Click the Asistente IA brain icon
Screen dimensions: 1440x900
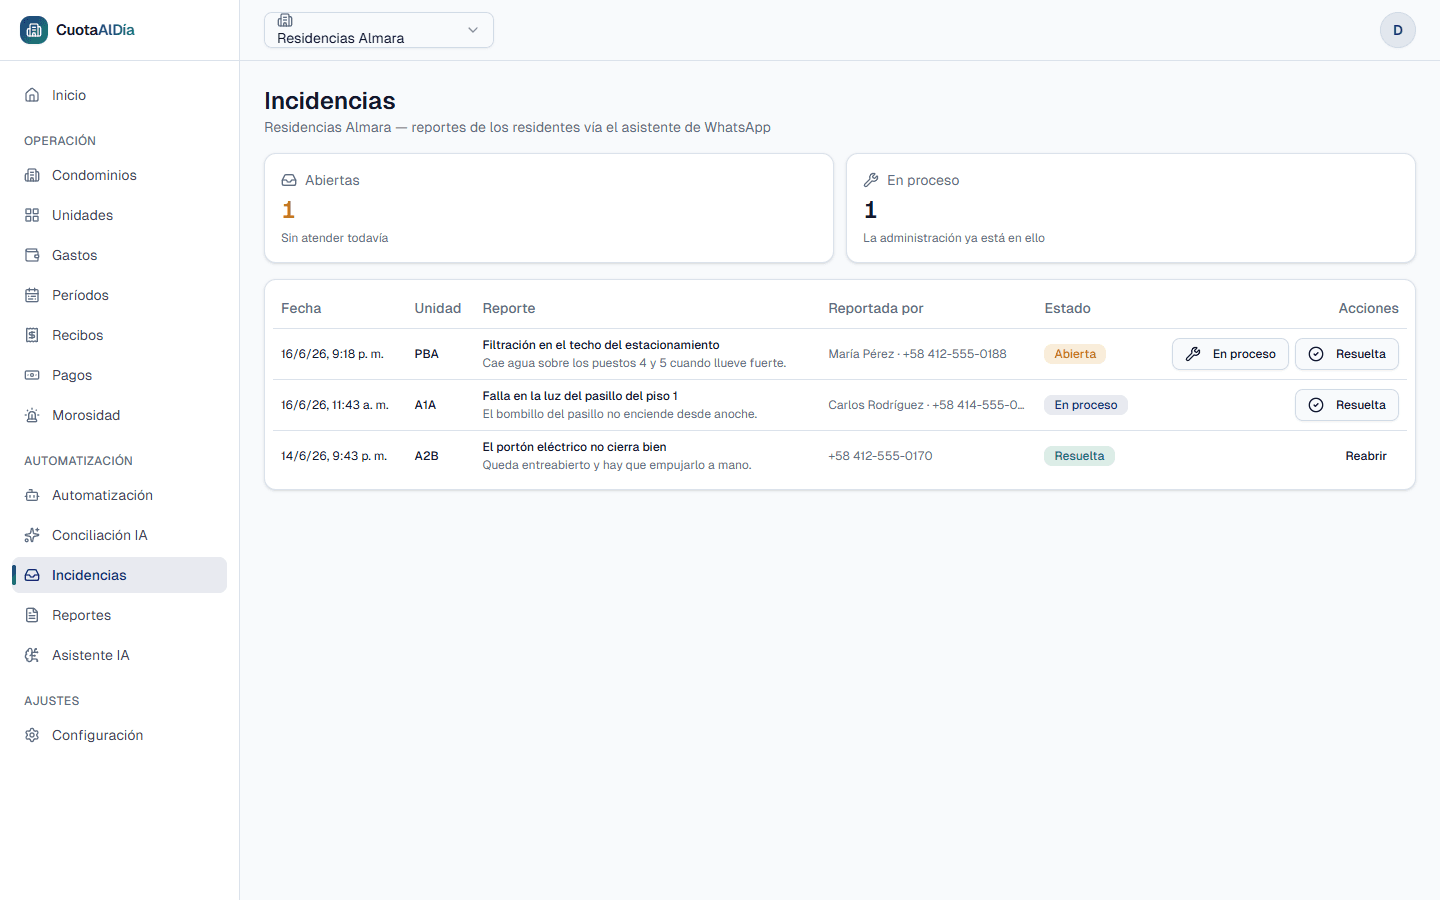tap(32, 655)
